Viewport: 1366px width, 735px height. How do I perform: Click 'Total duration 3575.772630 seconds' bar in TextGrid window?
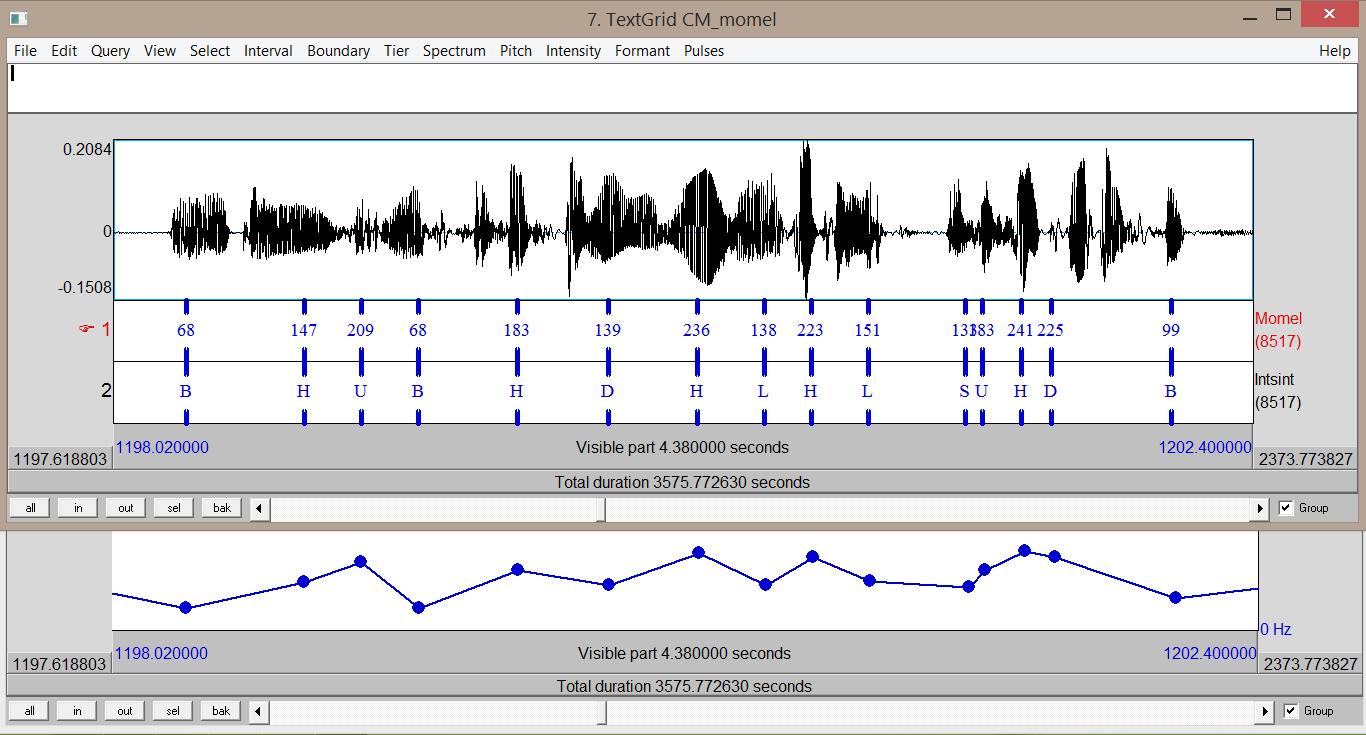point(682,482)
